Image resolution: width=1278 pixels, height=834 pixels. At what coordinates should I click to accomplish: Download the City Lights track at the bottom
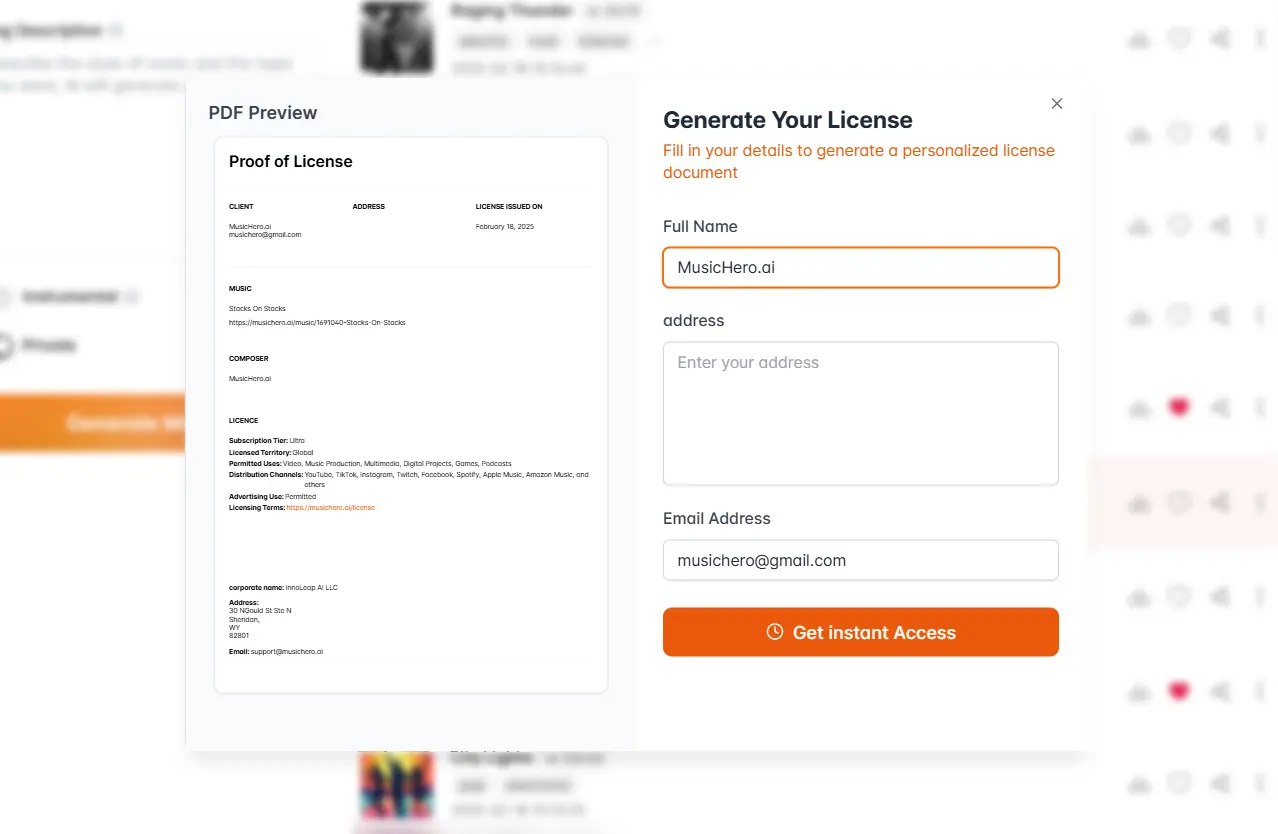1139,784
